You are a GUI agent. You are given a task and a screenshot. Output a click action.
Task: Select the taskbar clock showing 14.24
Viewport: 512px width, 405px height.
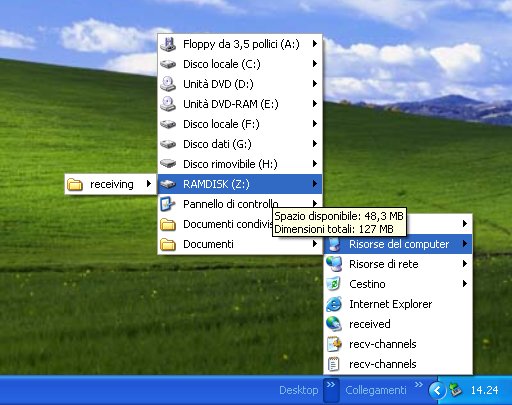click(x=484, y=390)
